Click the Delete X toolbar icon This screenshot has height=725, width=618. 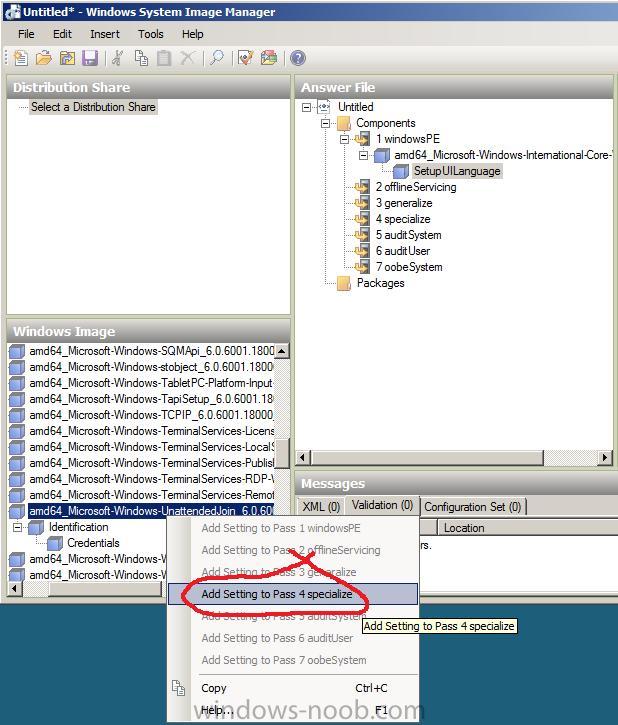[187, 58]
